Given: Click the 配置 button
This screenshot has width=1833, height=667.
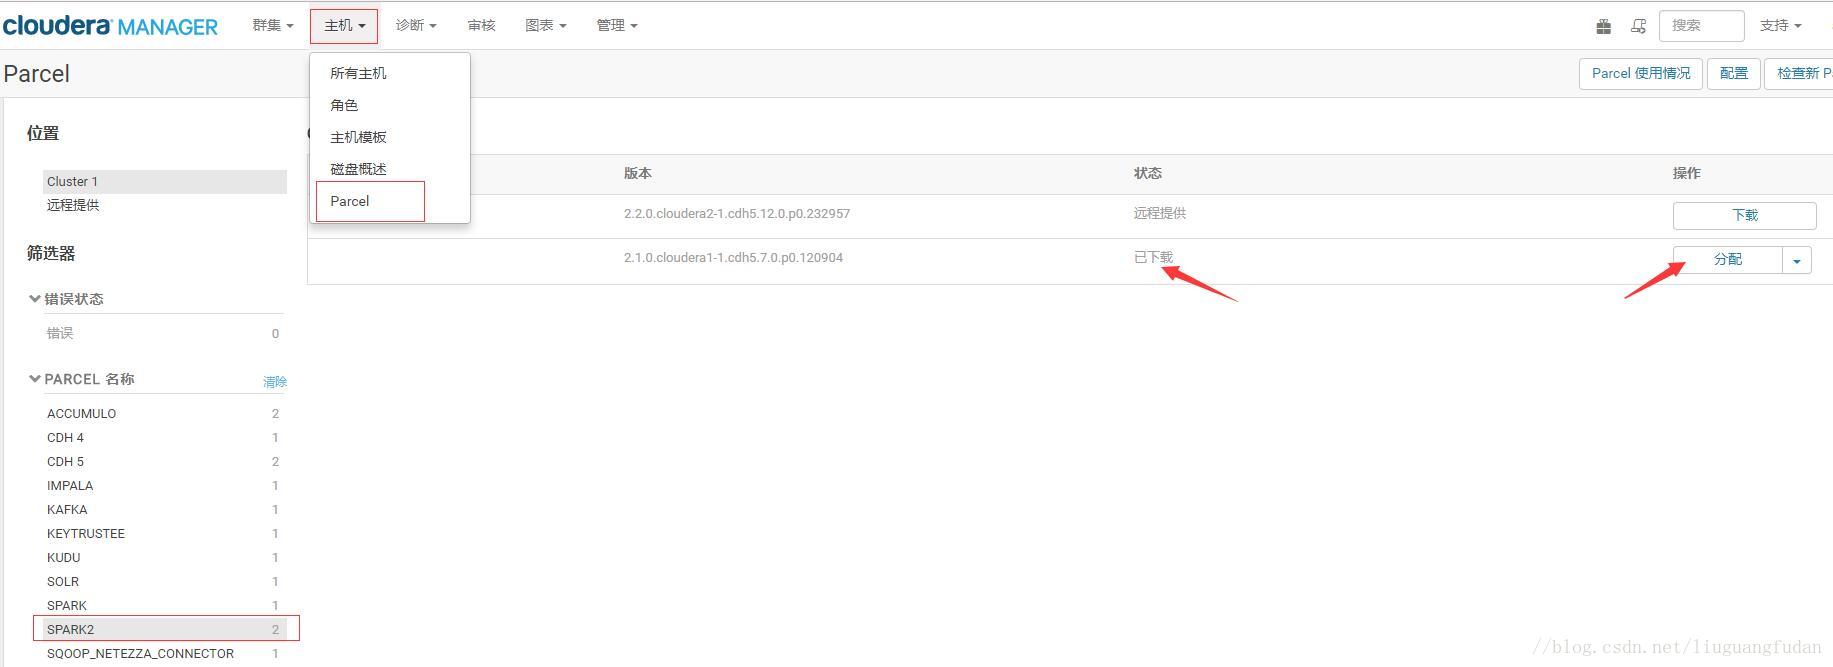Looking at the screenshot, I should (1734, 74).
